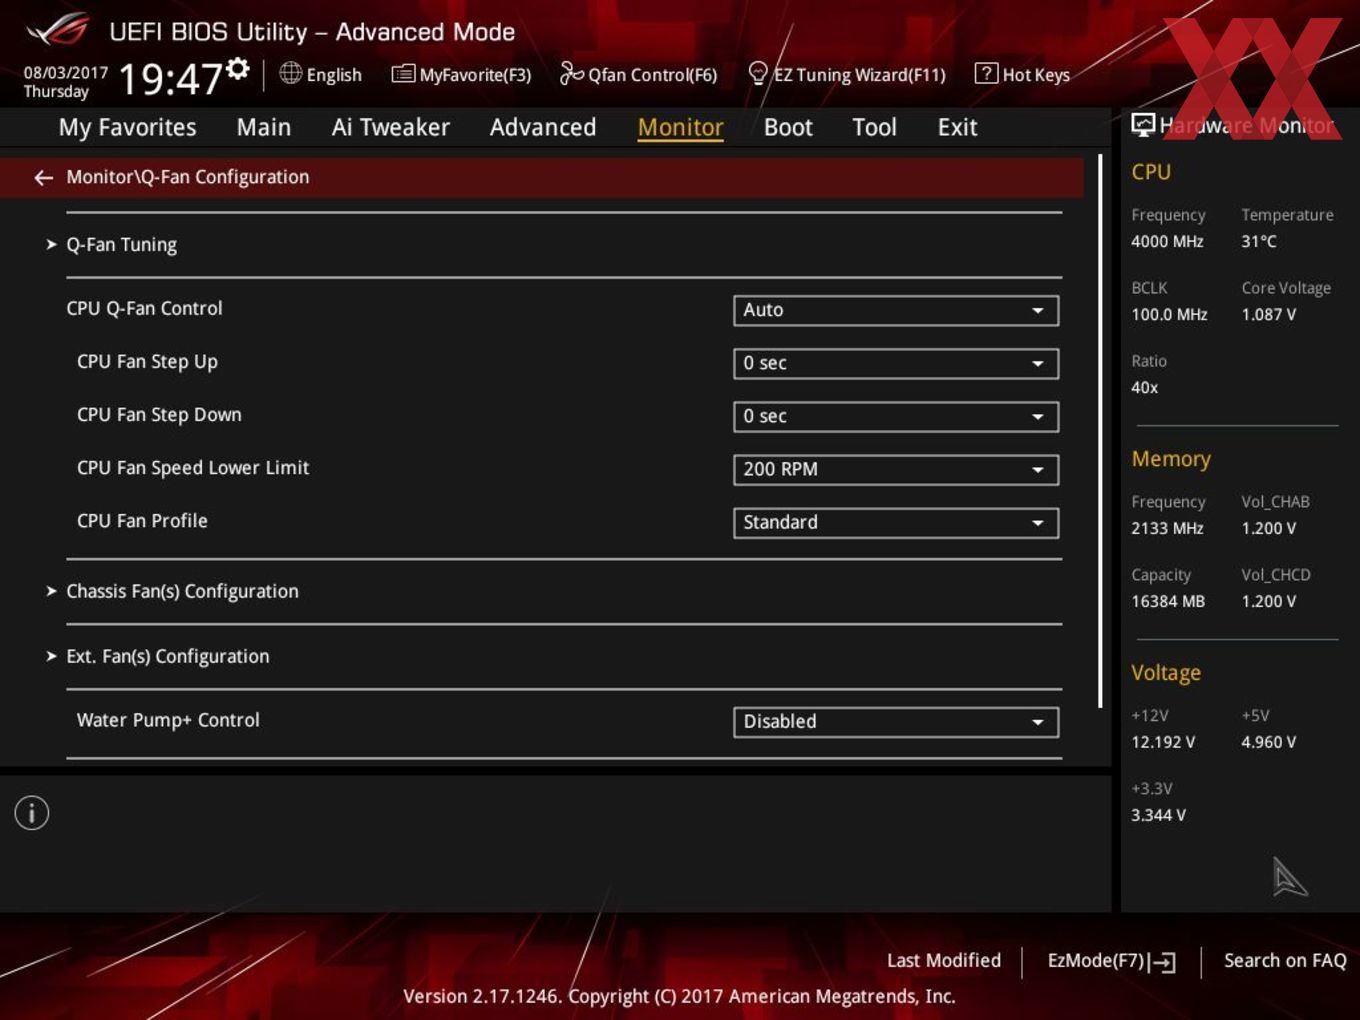This screenshot has height=1020, width=1360.
Task: Go to the Boot tab
Action: (788, 127)
